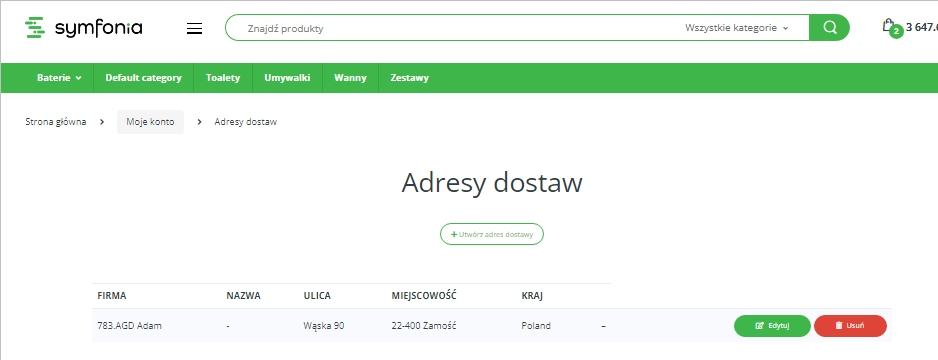Go to Moje konto breadcrumb

(x=150, y=122)
